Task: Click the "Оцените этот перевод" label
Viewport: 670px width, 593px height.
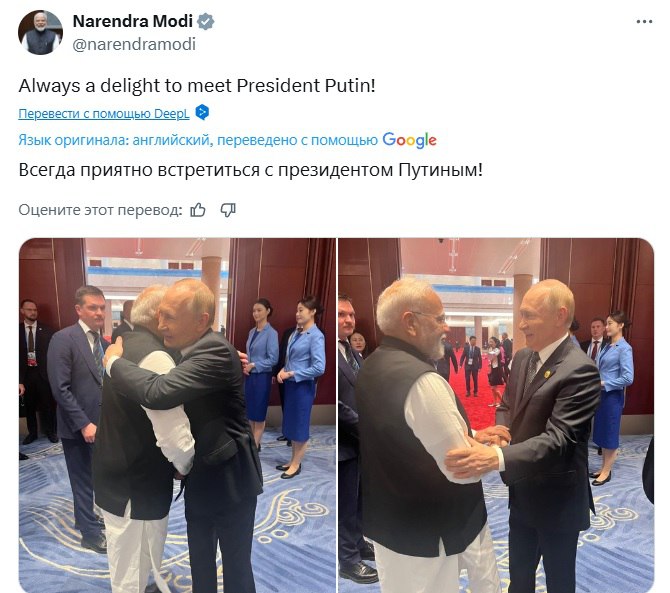Action: (100, 209)
